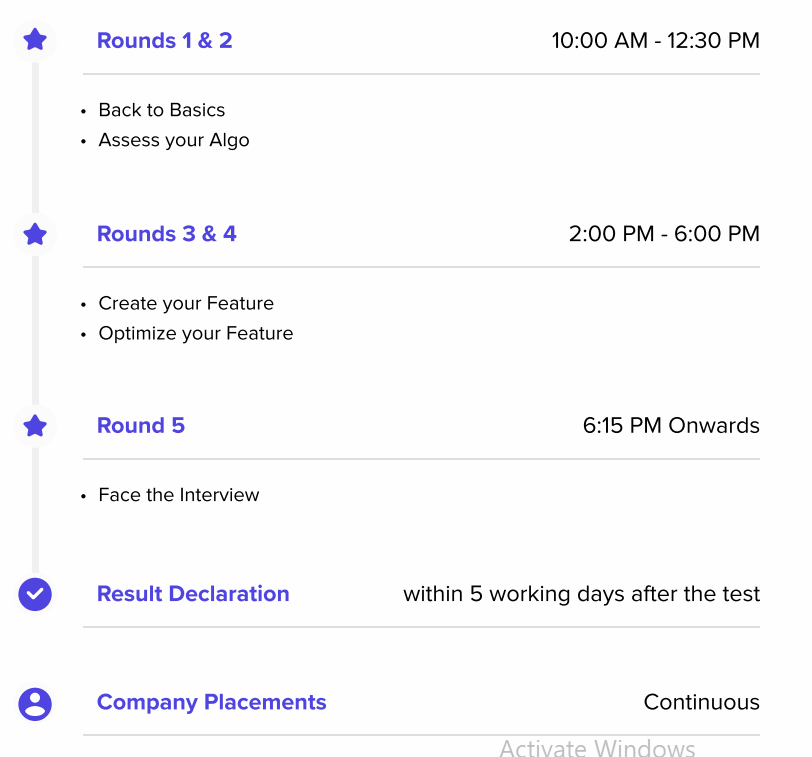Open the Rounds 1 & 2 heading
This screenshot has height=757, width=812.
[165, 40]
